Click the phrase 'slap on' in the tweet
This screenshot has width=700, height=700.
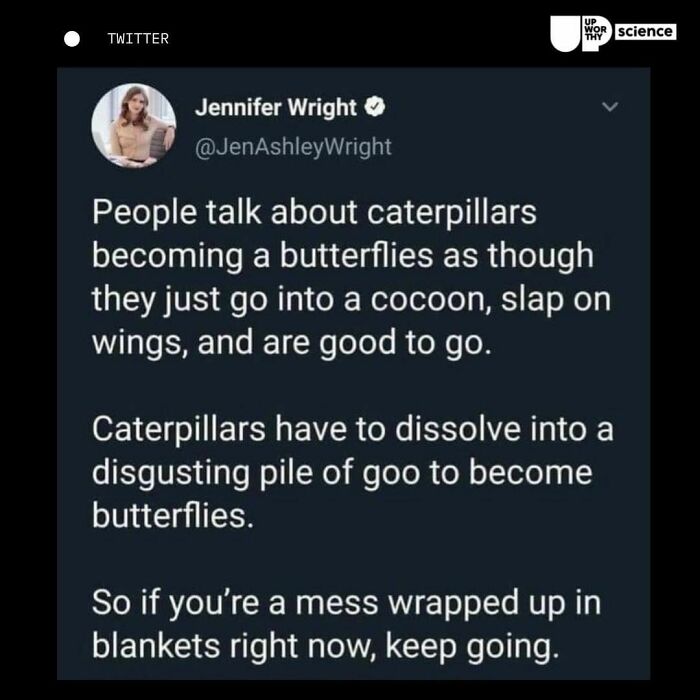click(556, 299)
